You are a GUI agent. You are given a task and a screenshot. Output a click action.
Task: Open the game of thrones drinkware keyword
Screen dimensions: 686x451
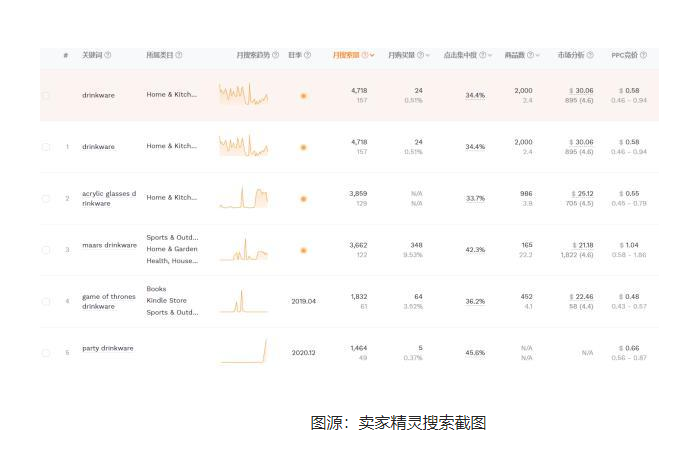106,301
